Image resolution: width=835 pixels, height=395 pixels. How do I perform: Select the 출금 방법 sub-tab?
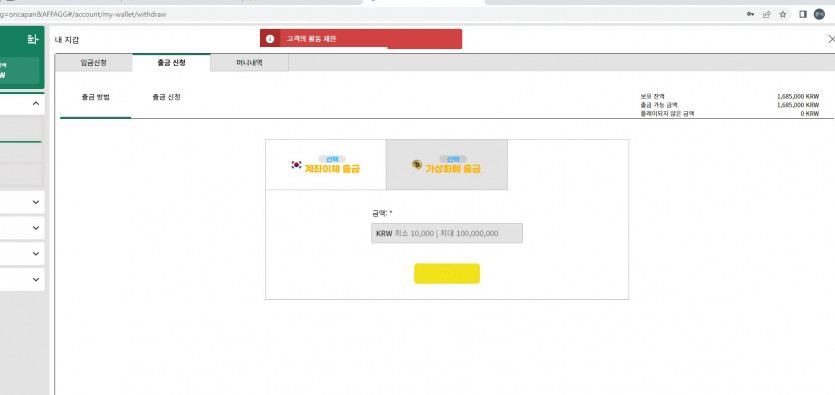coord(96,98)
